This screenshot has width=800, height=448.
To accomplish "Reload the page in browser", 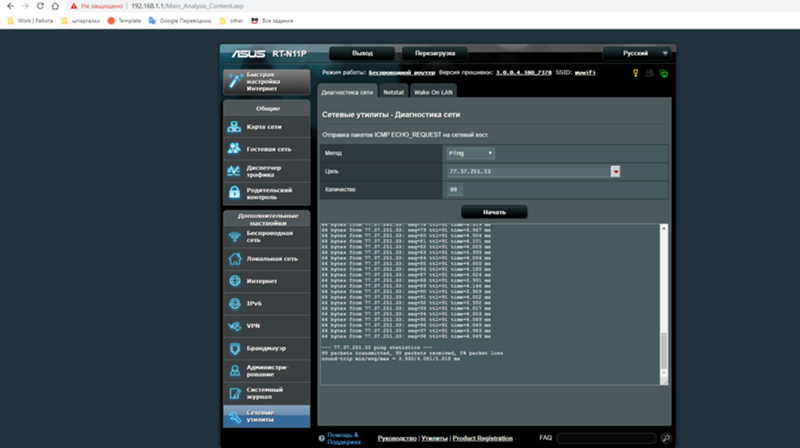I will tap(40, 6).
